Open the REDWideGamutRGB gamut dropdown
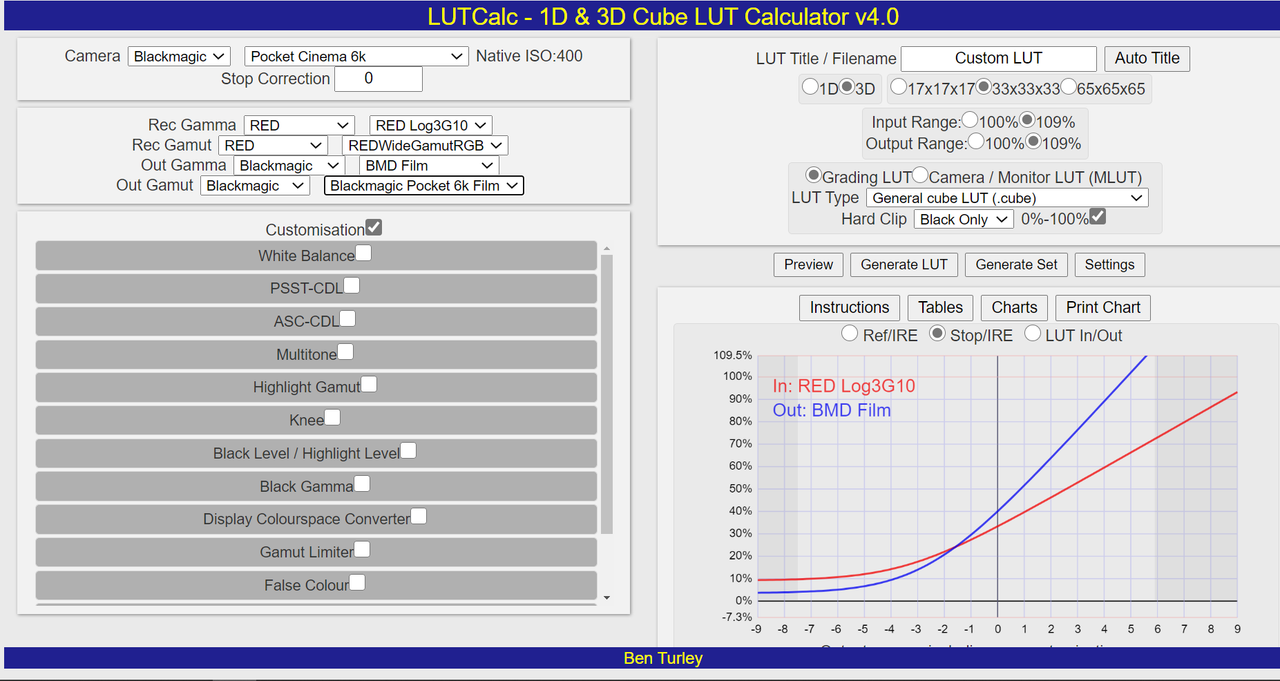The height and width of the screenshot is (681, 1280). pos(424,145)
